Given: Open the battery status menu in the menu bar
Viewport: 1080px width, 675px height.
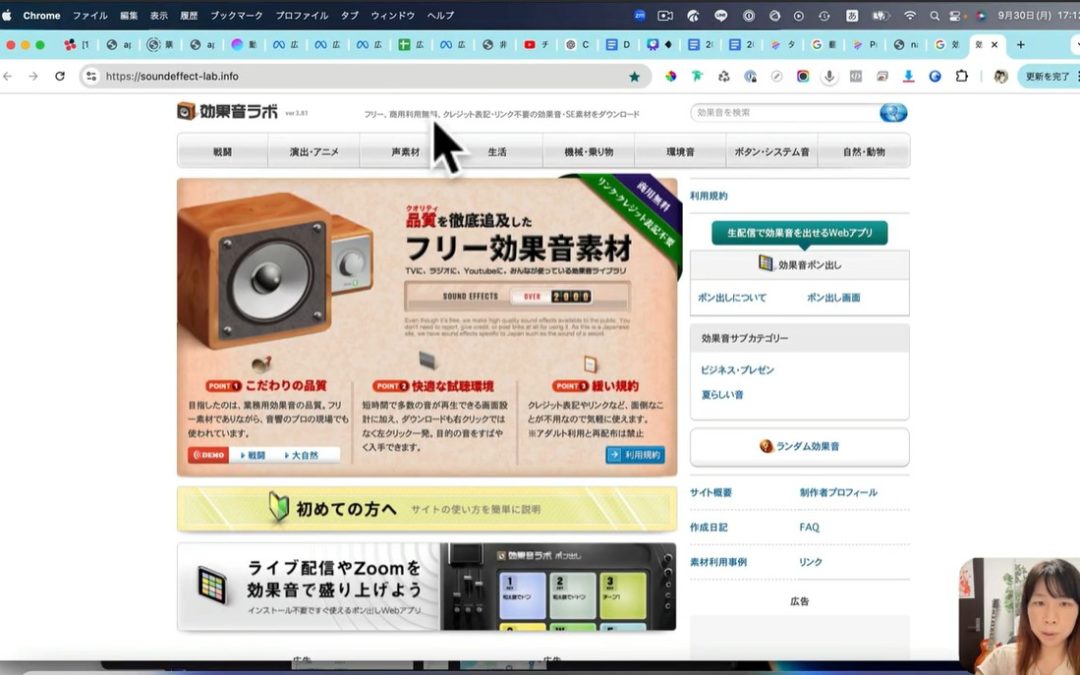Looking at the screenshot, I should click(880, 15).
